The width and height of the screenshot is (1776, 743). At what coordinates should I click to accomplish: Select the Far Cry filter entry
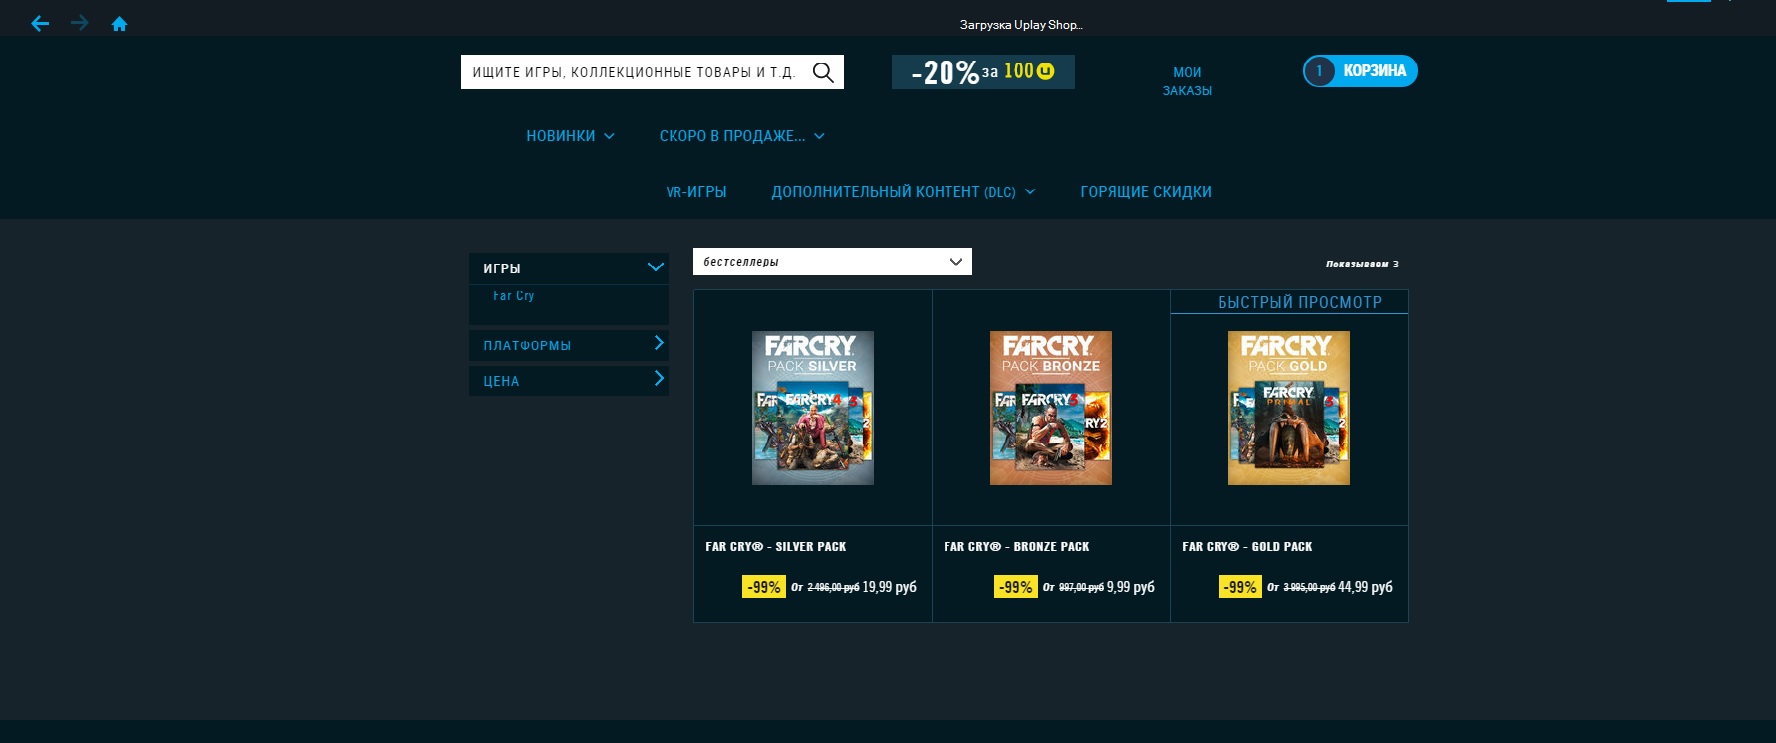(514, 296)
